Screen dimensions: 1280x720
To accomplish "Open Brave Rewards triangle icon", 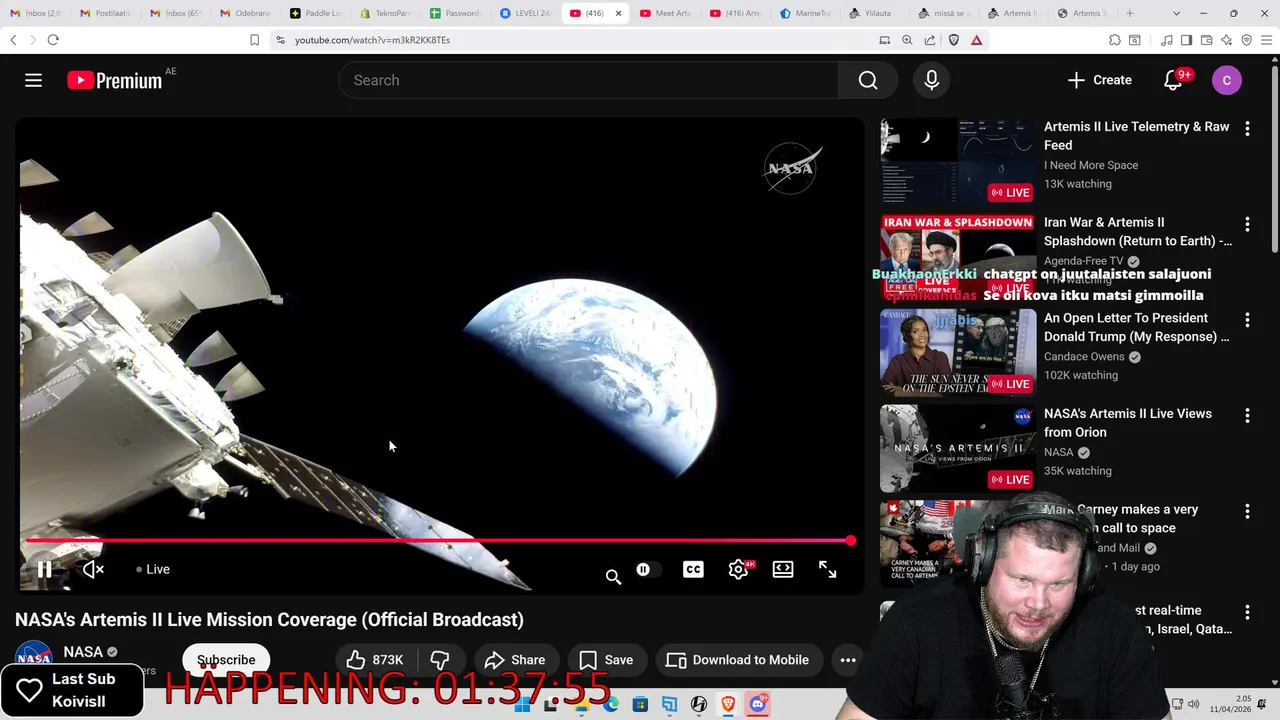I will (977, 40).
